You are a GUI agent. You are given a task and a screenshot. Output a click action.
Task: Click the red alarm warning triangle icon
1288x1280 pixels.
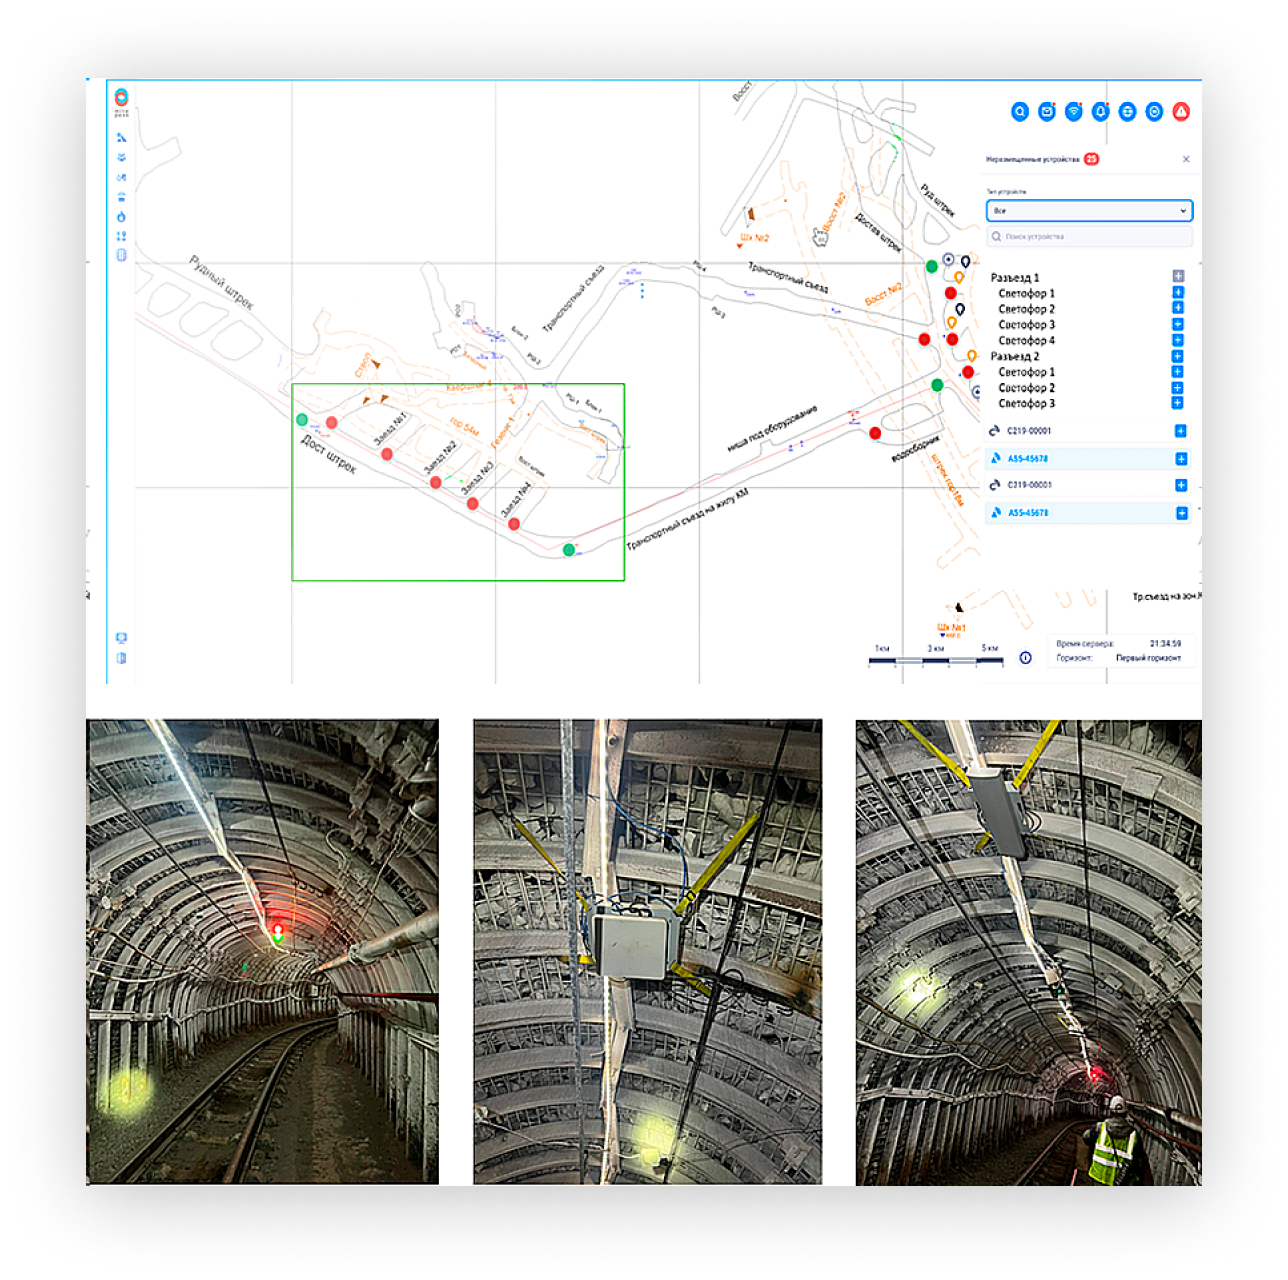click(1181, 112)
